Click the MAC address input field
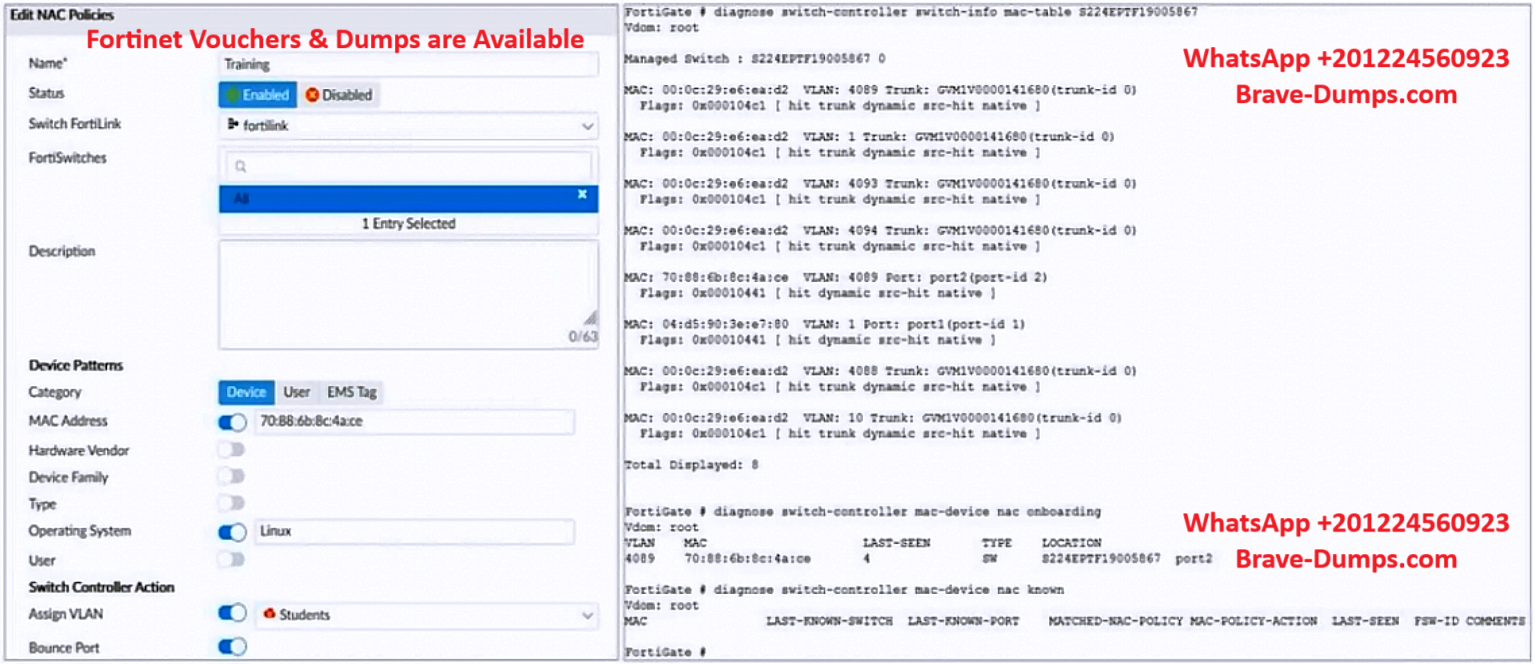The image size is (1535, 664). pyautogui.click(x=414, y=422)
